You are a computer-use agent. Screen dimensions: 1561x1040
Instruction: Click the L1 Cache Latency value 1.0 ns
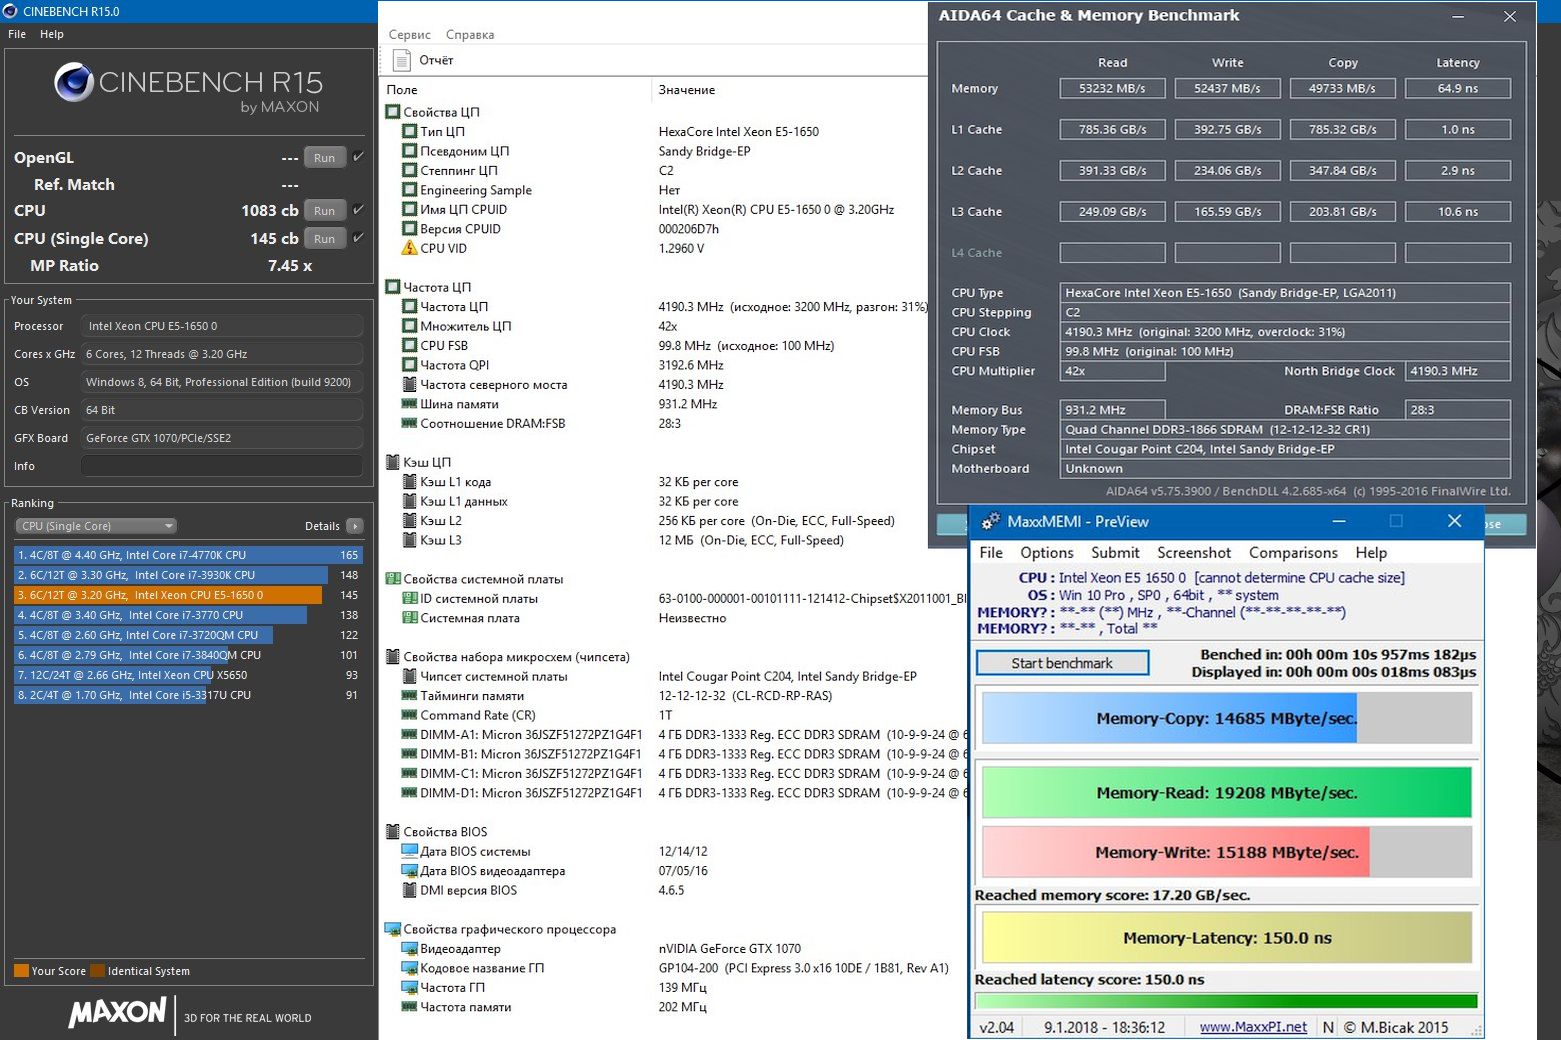tap(1458, 129)
